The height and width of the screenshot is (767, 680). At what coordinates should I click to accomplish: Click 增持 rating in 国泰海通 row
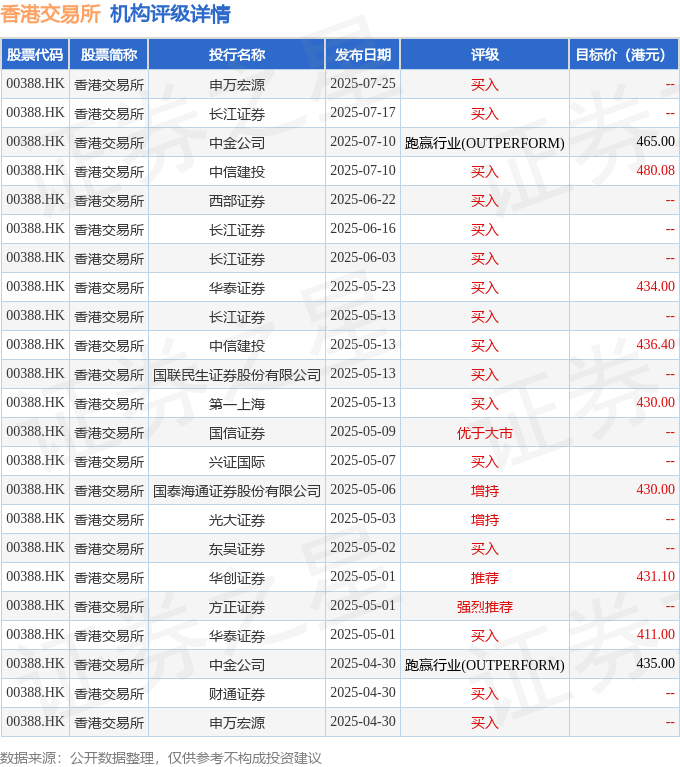pos(485,491)
